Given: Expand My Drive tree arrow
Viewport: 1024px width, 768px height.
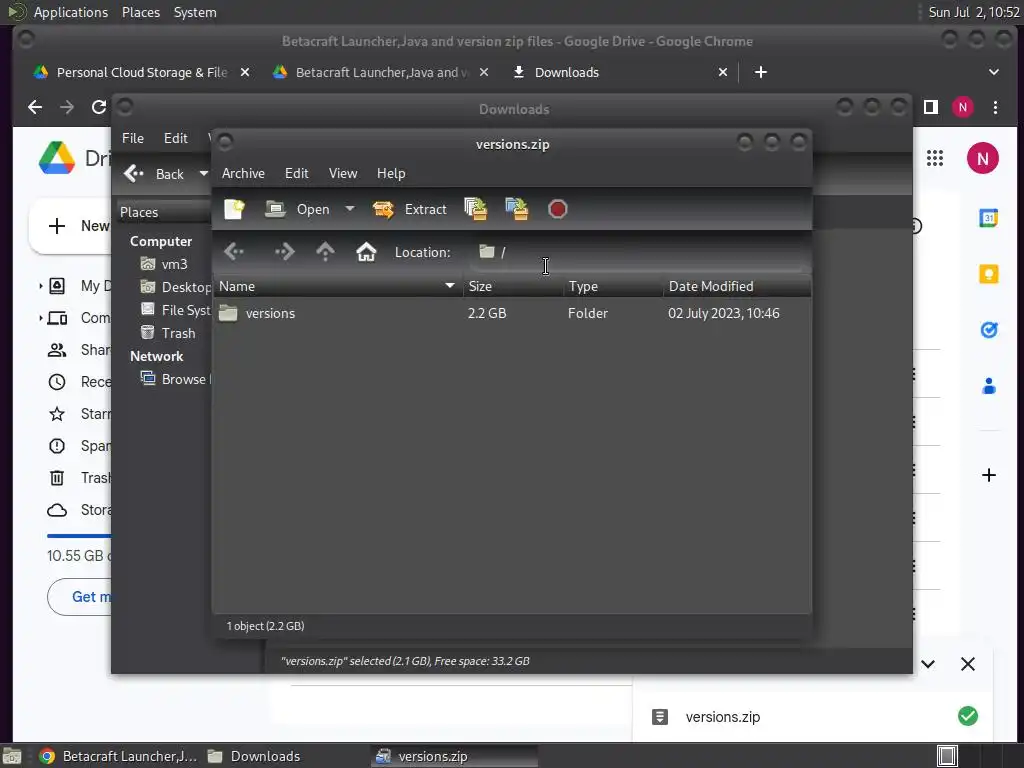Looking at the screenshot, I should click(40, 285).
